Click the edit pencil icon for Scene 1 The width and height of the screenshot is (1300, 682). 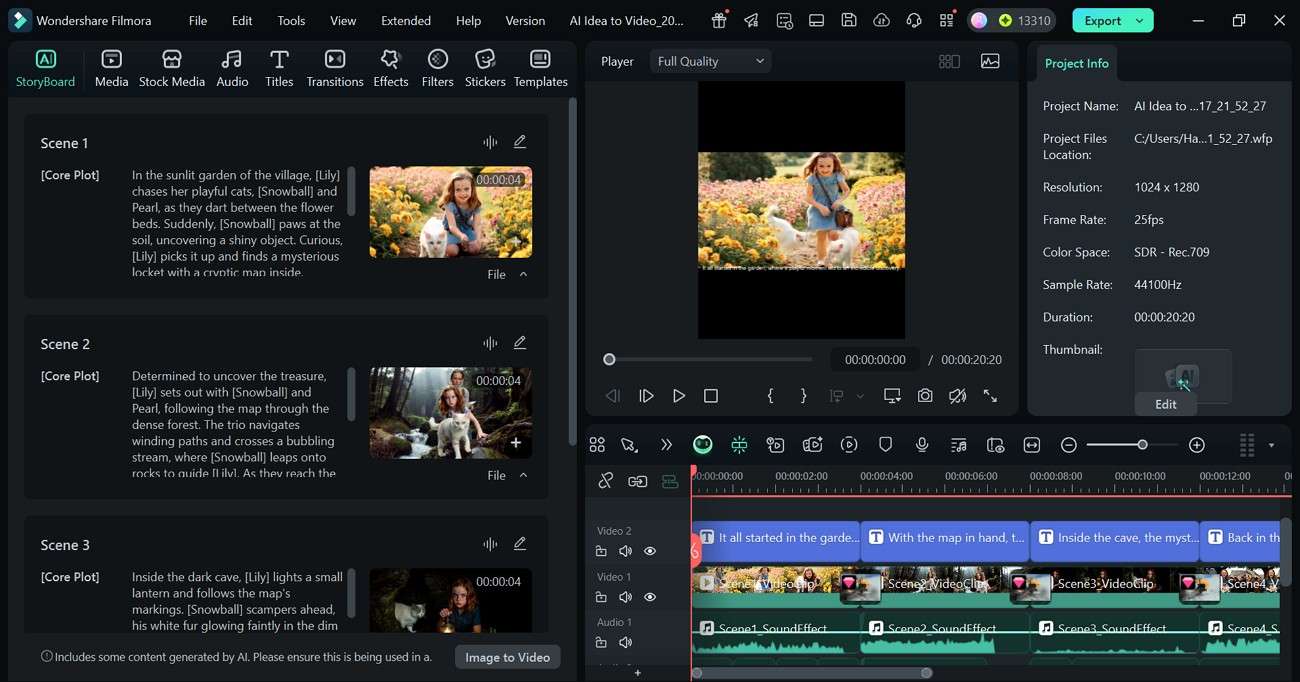(x=520, y=142)
